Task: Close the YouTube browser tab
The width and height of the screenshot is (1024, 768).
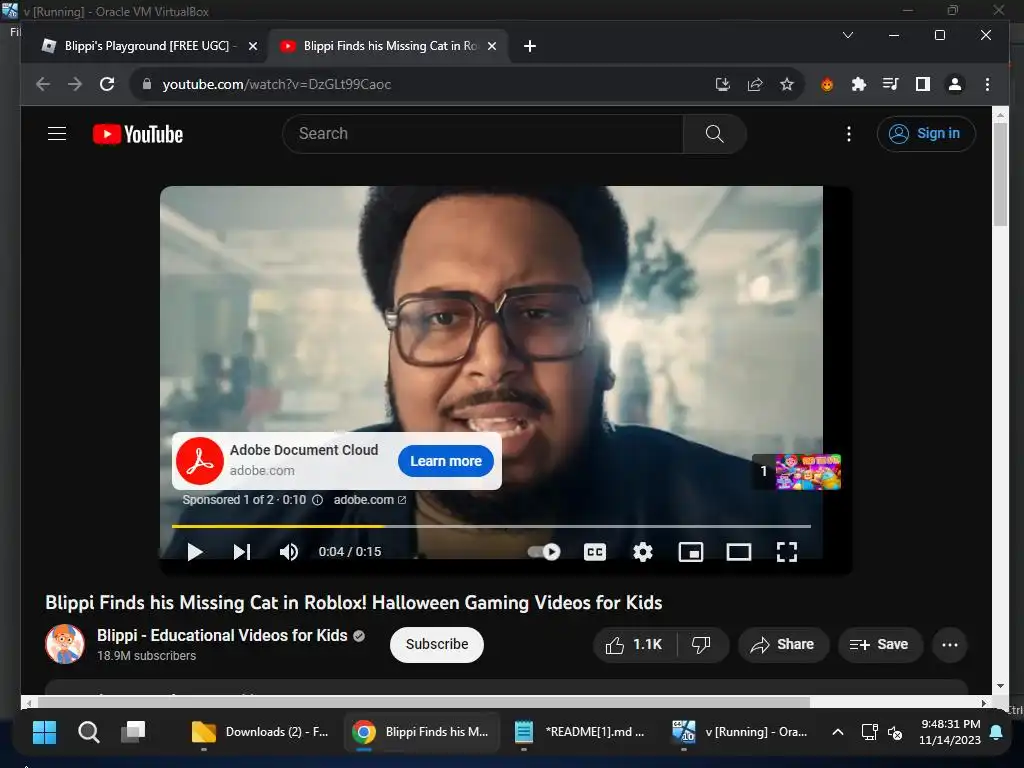Action: tap(492, 46)
